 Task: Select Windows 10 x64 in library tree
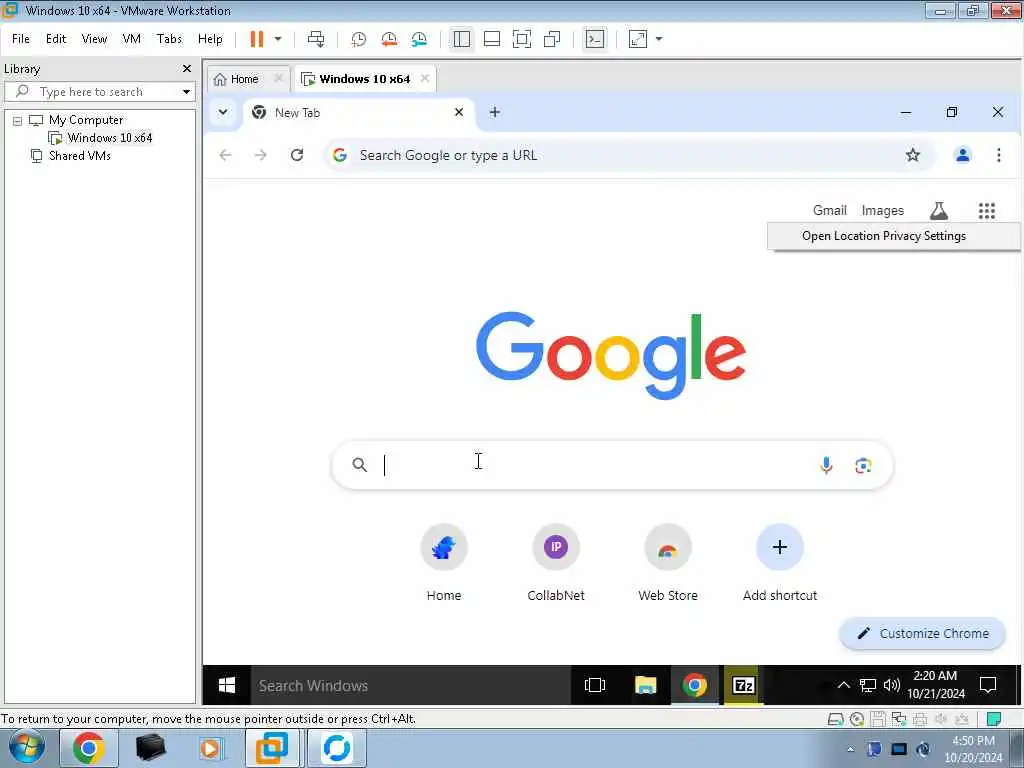(x=109, y=138)
